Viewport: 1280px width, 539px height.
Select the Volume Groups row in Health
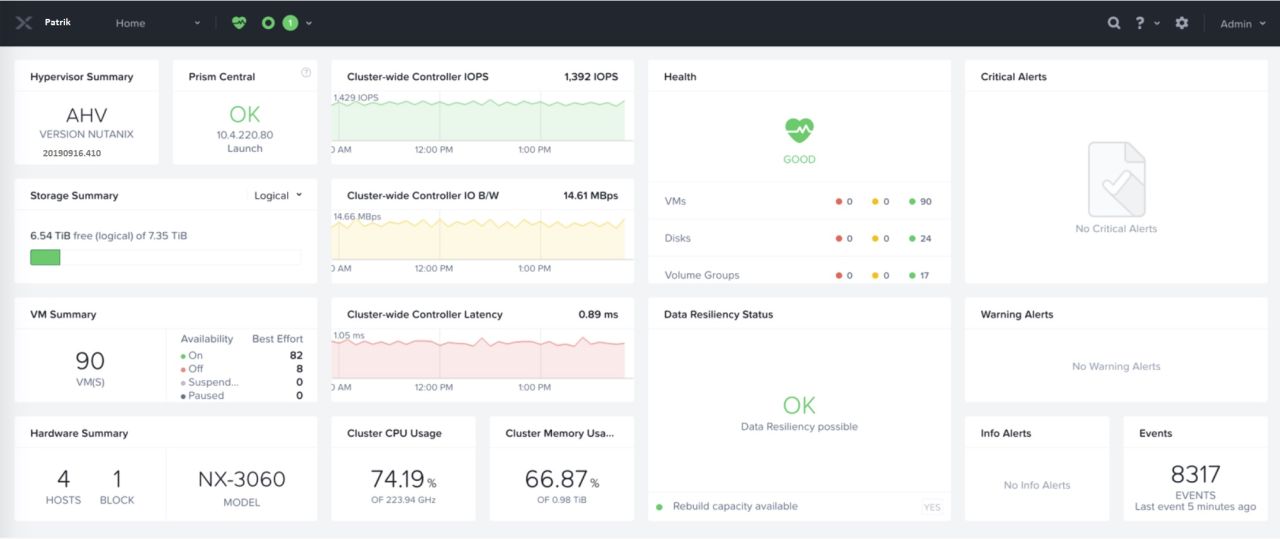click(x=799, y=275)
